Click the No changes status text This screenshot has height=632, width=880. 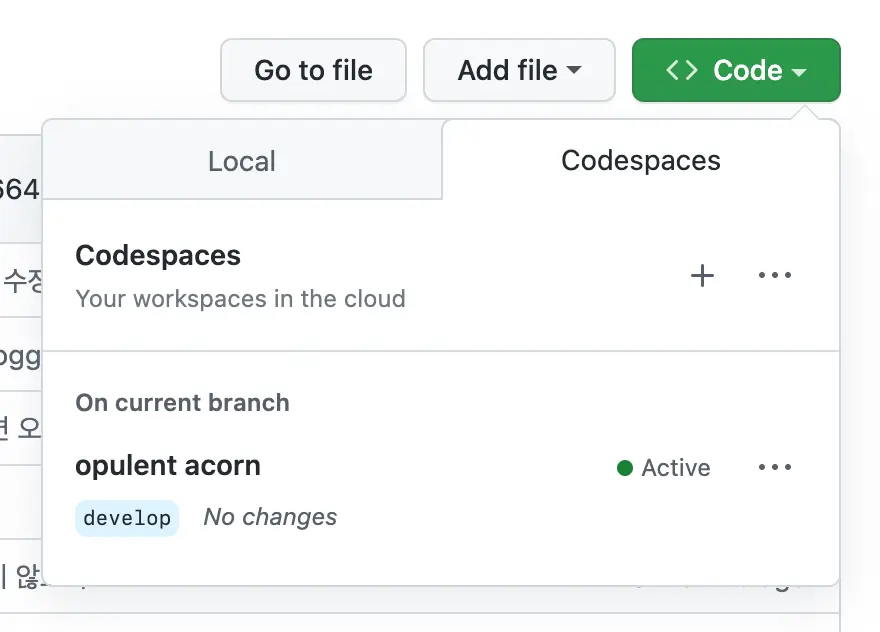[270, 517]
